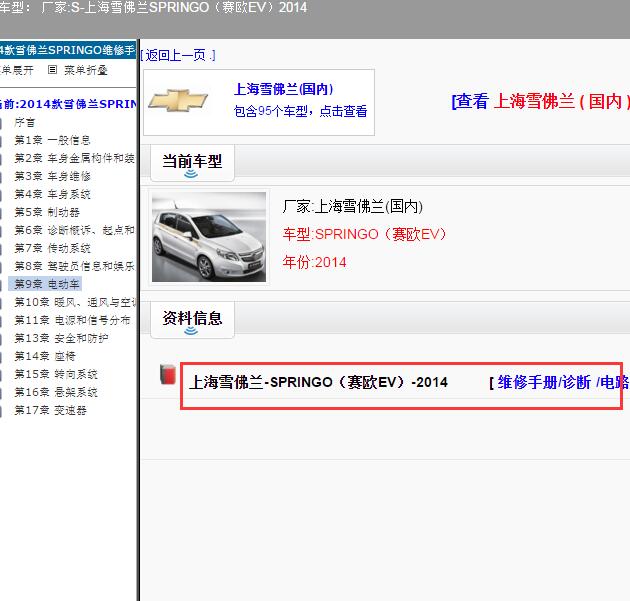This screenshot has height=601, width=630.
Task: Open 第15章 转向系统 chapter
Action: point(56,374)
